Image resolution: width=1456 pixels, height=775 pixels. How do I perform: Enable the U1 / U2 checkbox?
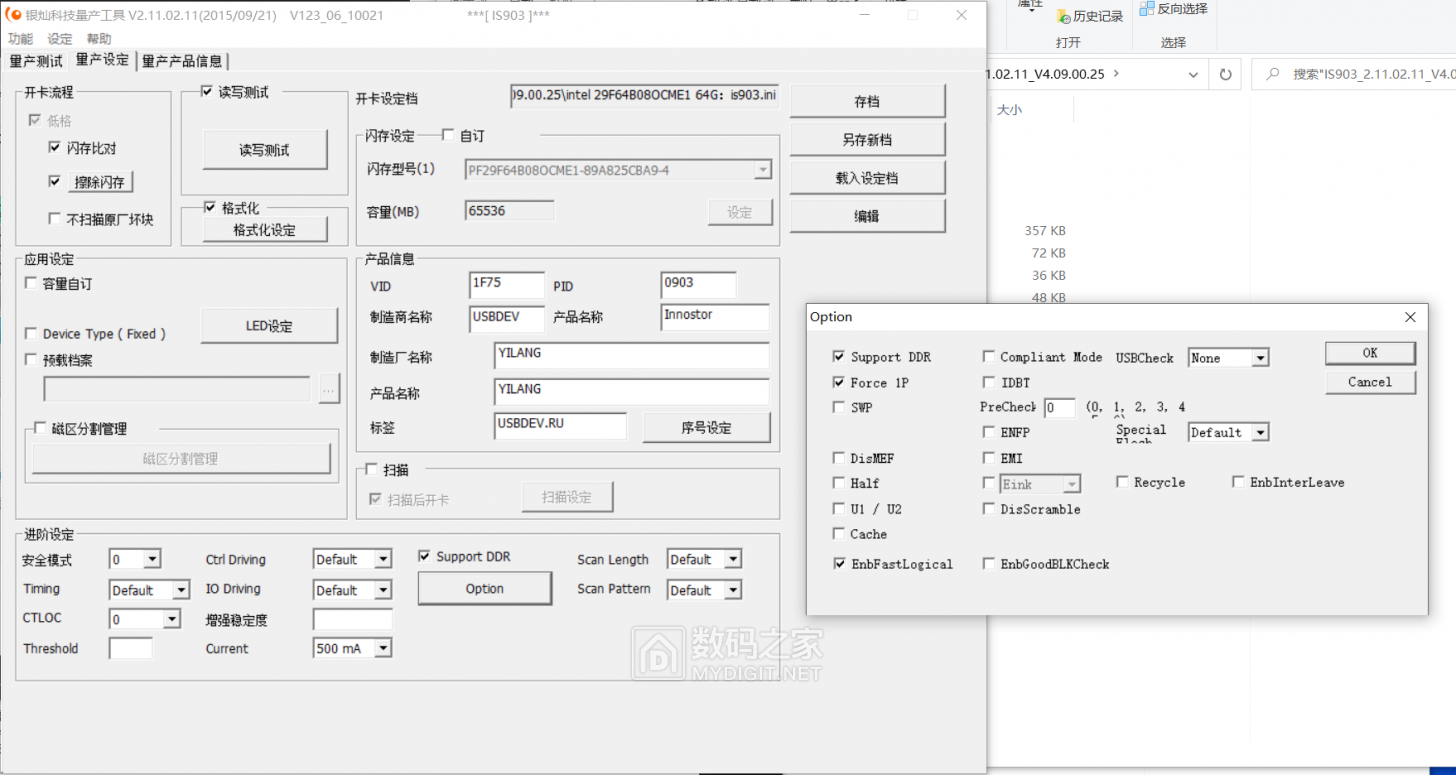(x=838, y=509)
